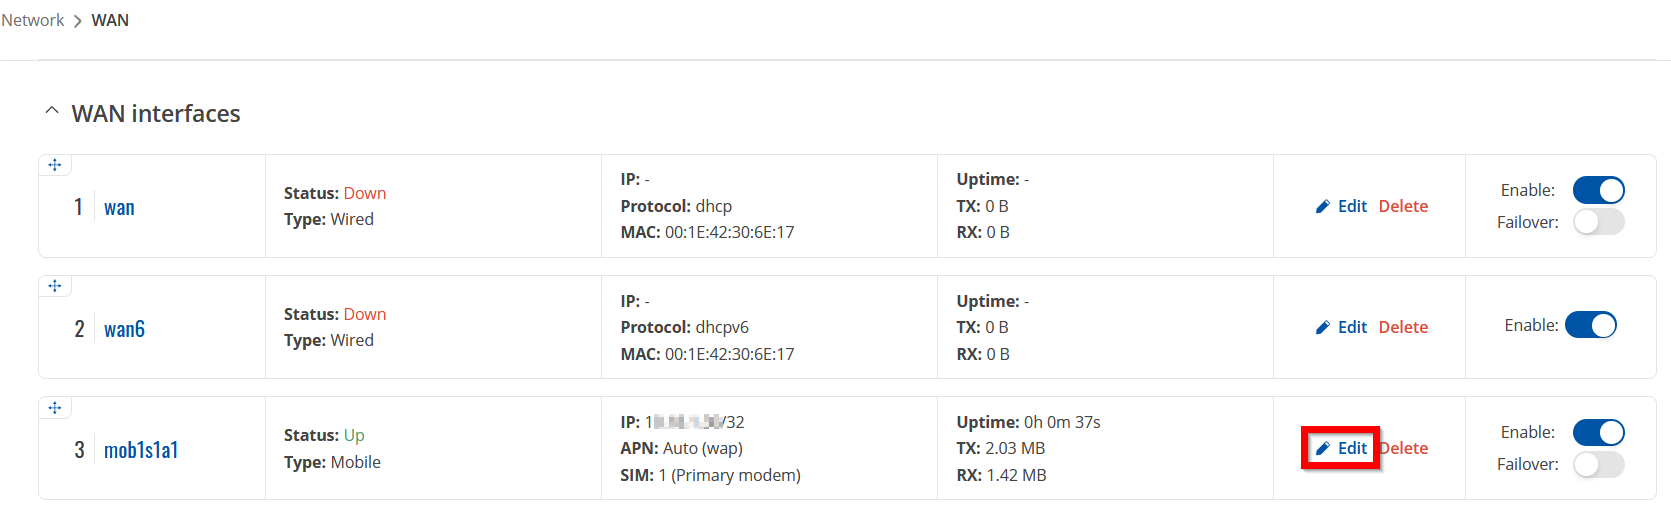This screenshot has height=511, width=1671.
Task: Disable the wan6 interface Enable toggle
Action: [x=1590, y=325]
